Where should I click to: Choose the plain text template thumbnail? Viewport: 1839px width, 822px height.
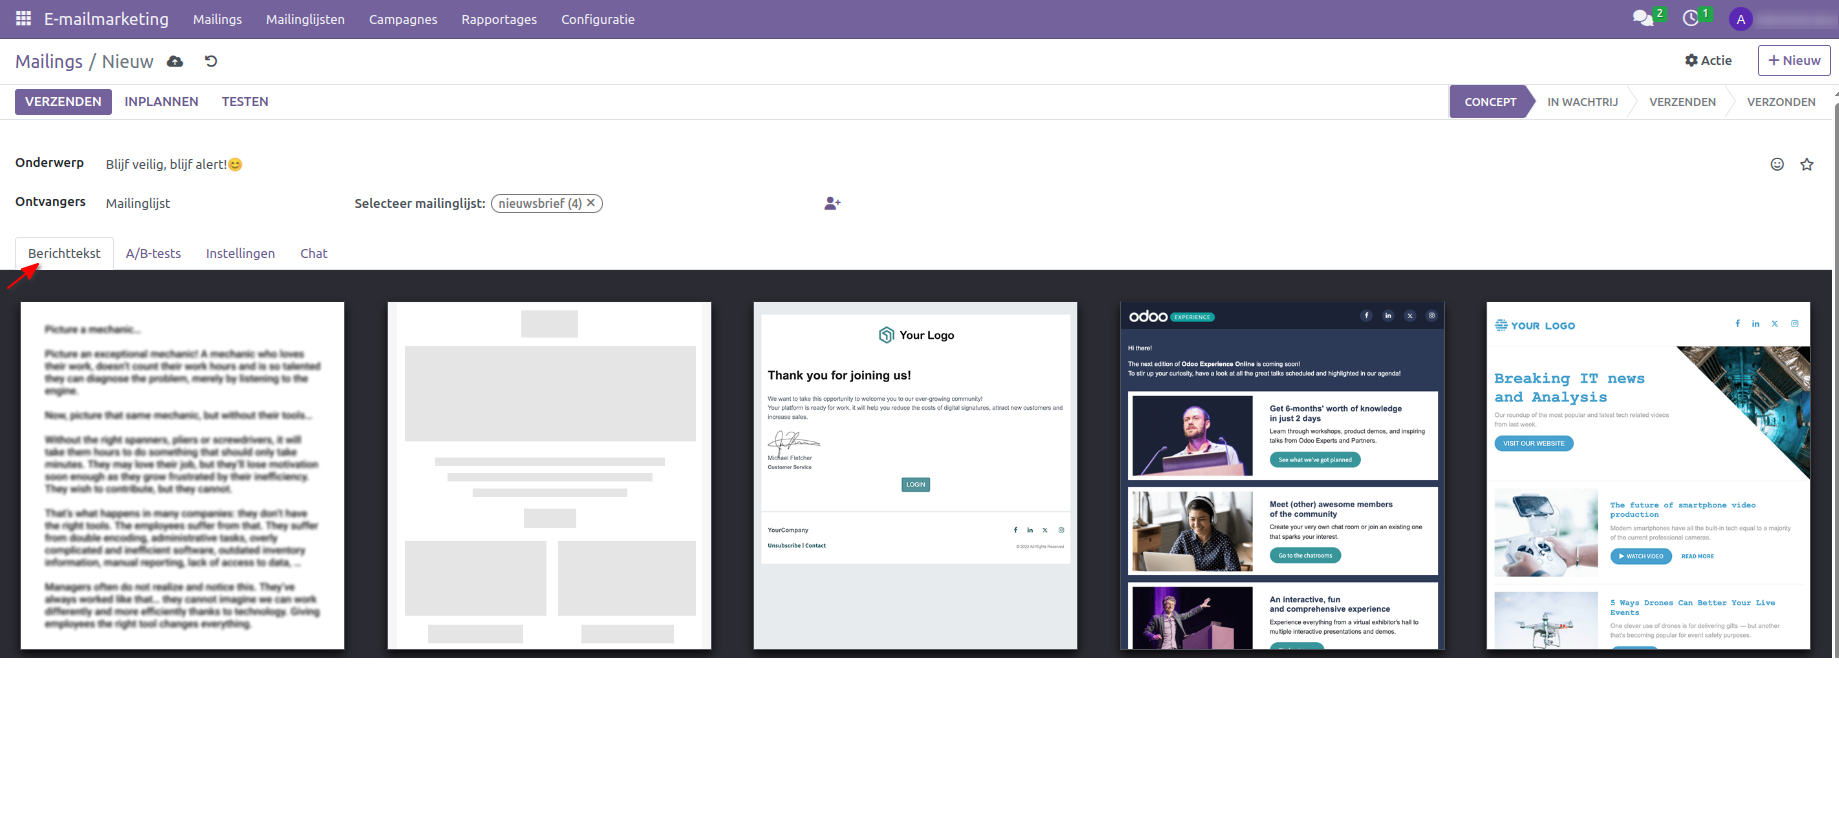[182, 476]
